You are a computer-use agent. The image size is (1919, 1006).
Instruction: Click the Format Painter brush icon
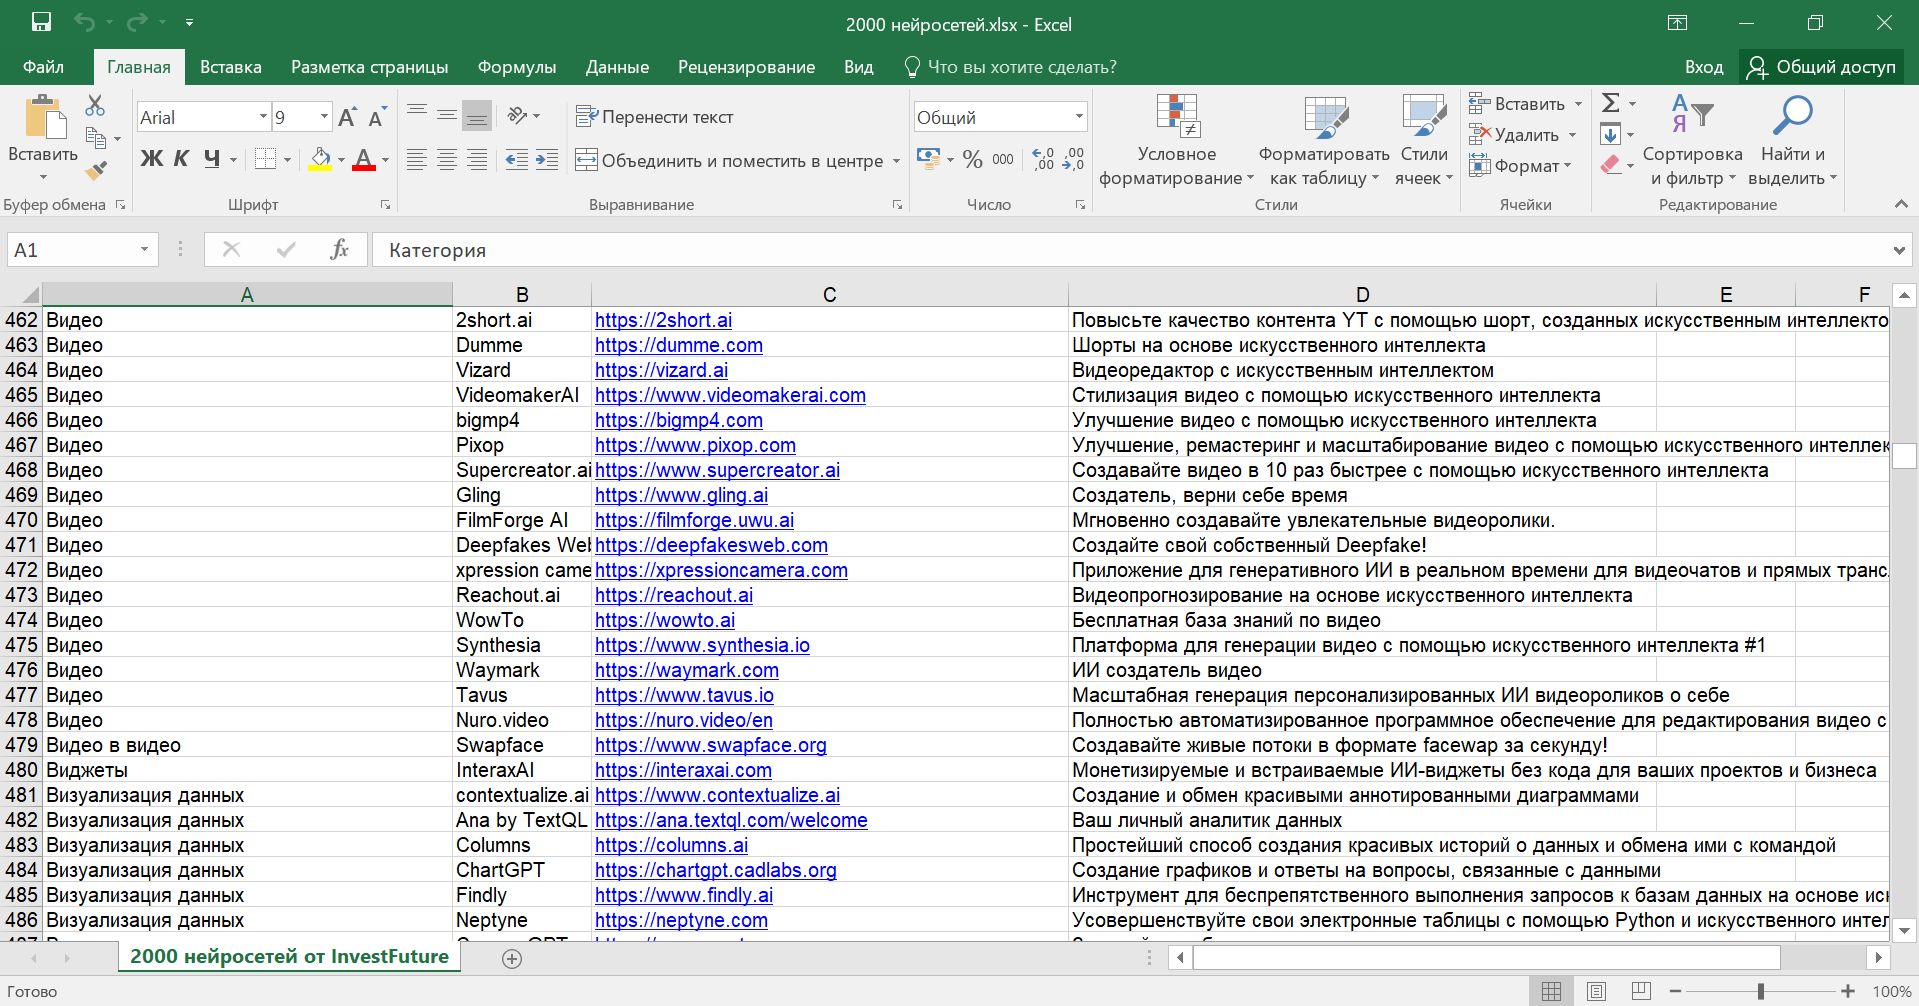(96, 171)
